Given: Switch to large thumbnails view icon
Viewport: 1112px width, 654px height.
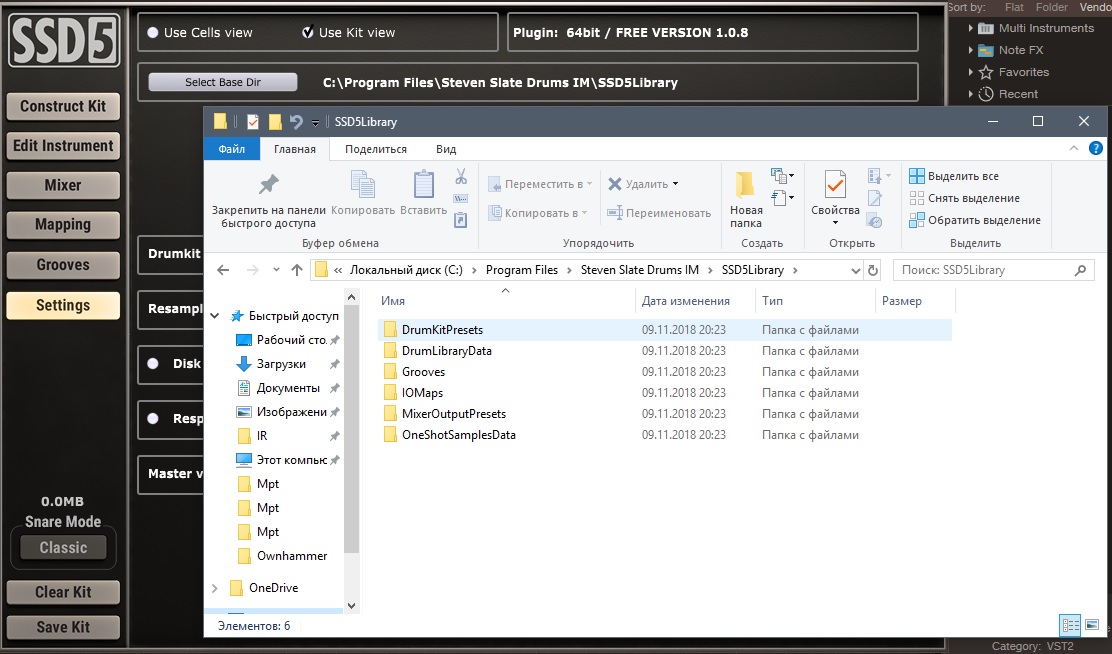Looking at the screenshot, I should coord(1092,625).
